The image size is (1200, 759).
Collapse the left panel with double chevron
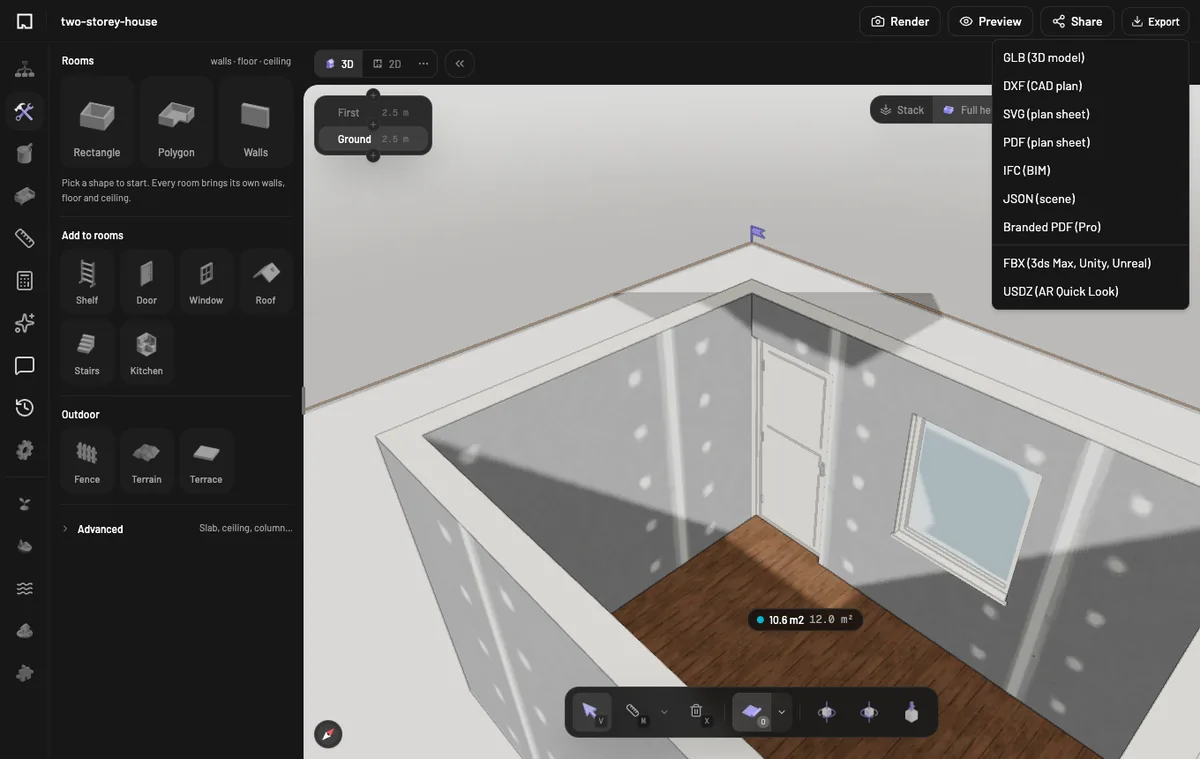[x=460, y=64]
